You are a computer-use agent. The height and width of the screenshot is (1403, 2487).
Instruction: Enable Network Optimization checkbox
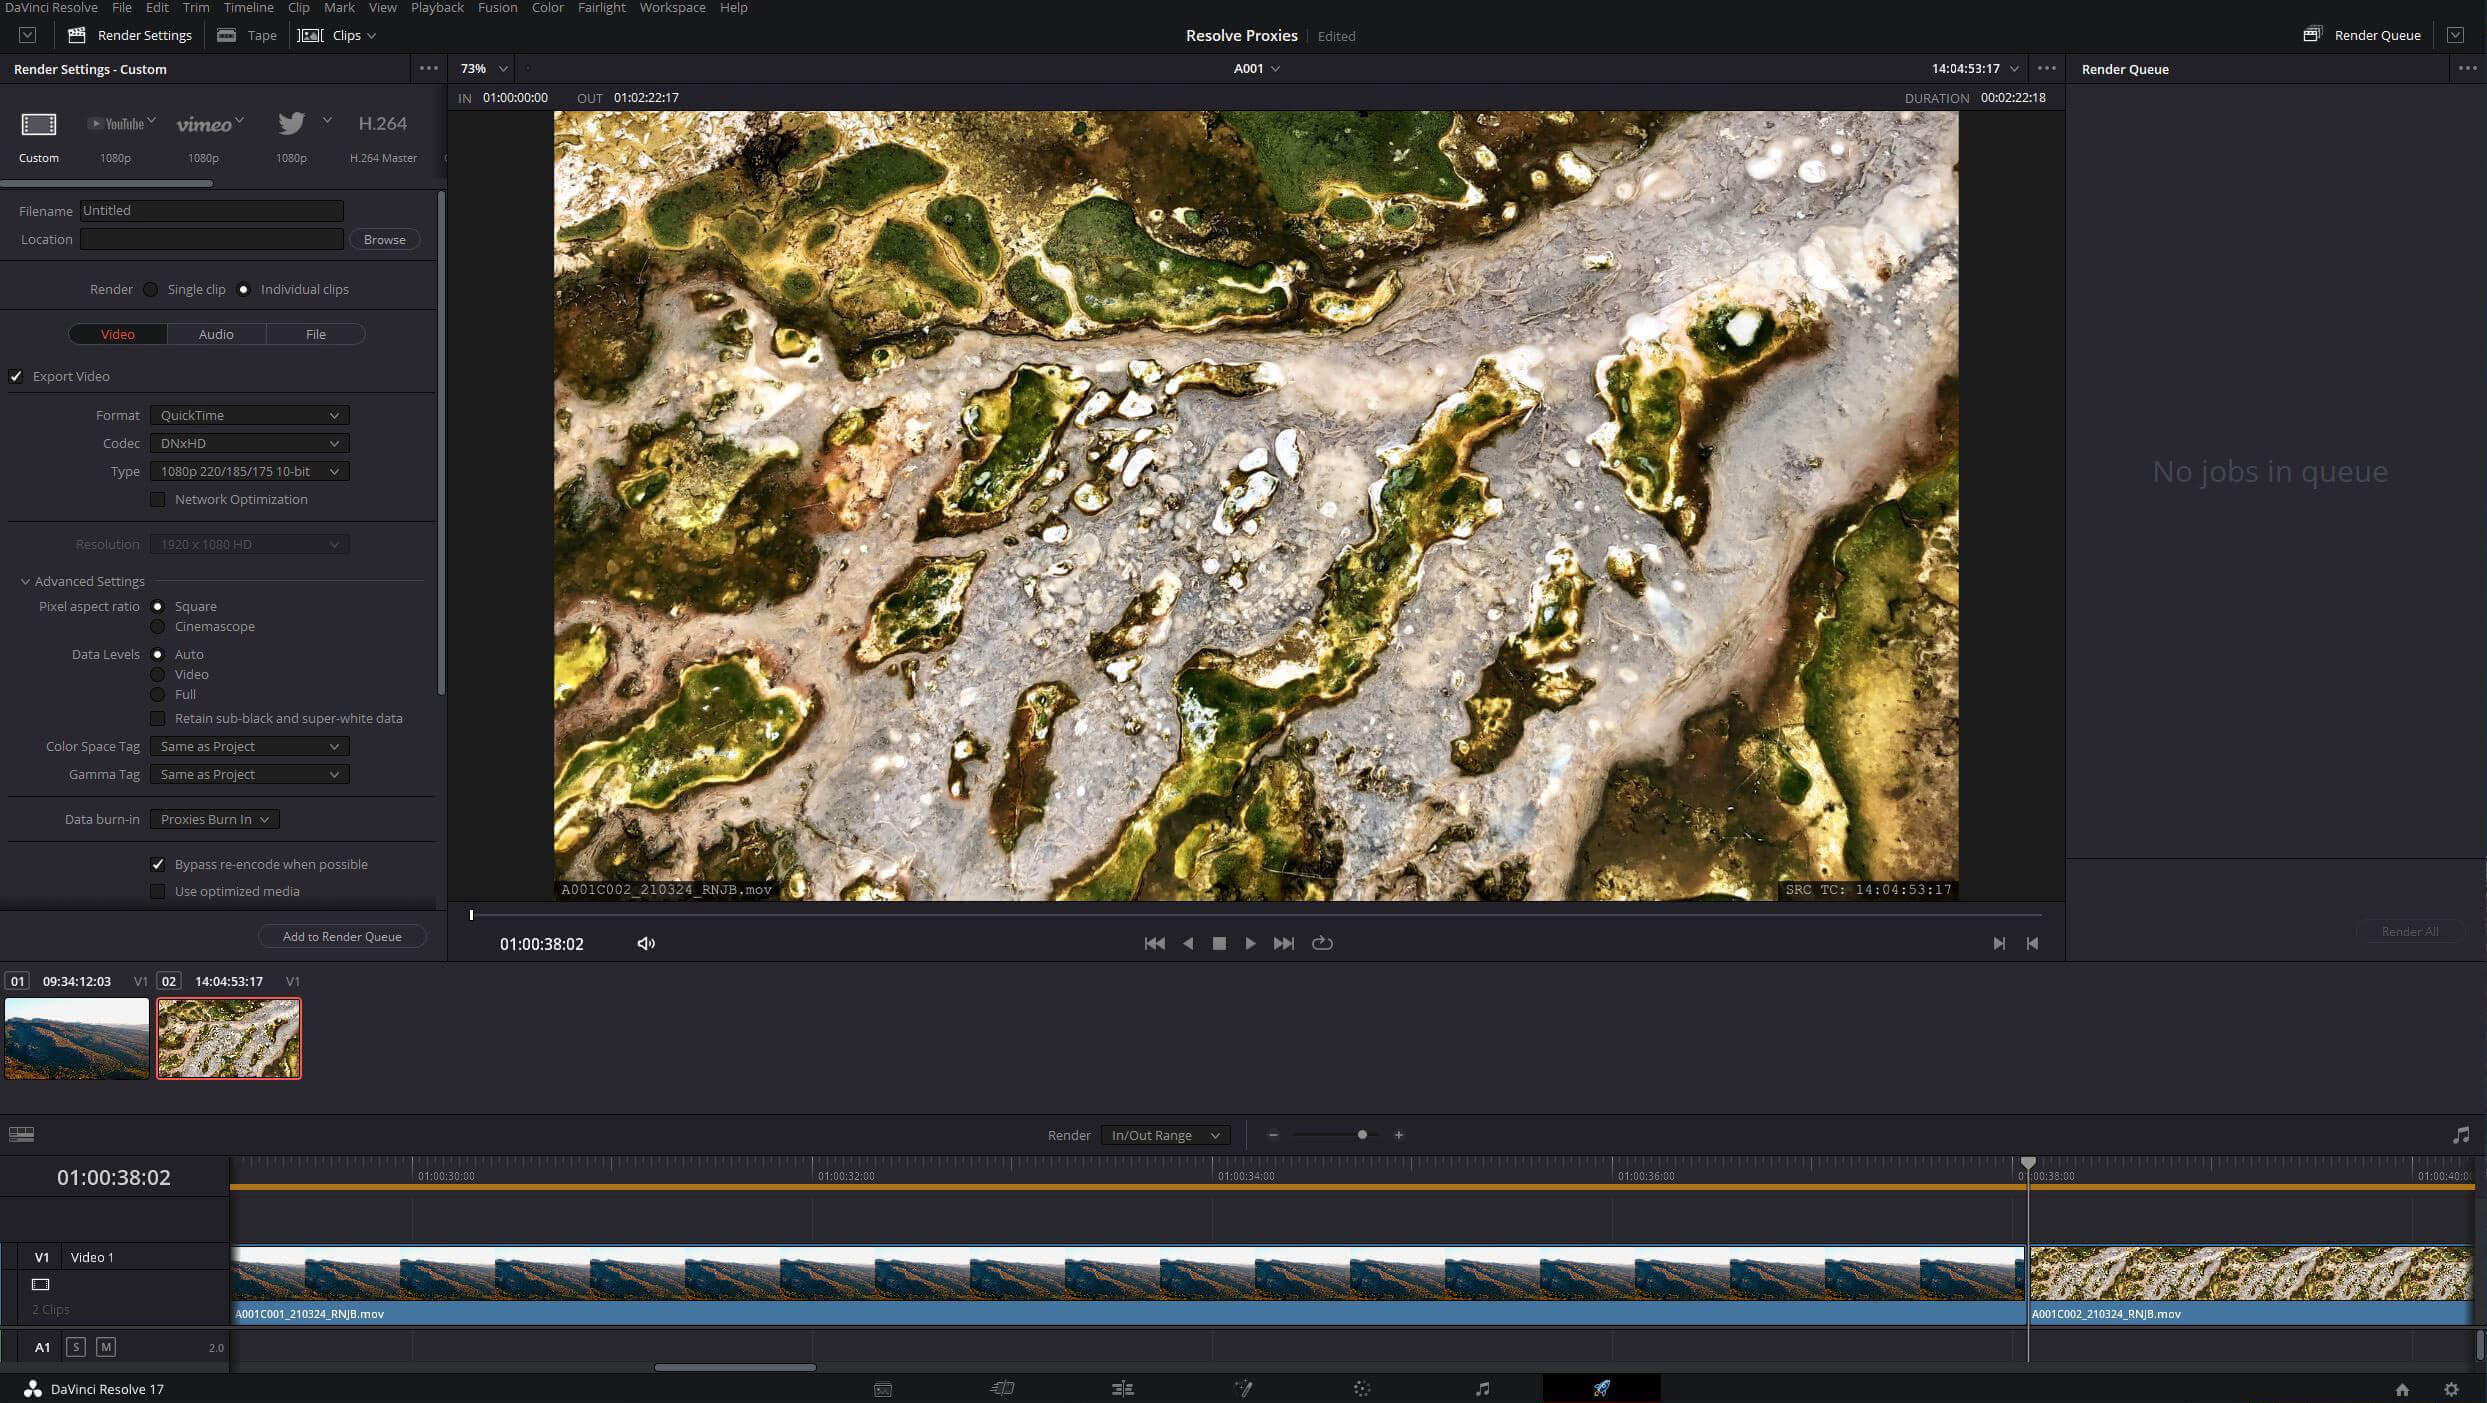pyautogui.click(x=158, y=499)
